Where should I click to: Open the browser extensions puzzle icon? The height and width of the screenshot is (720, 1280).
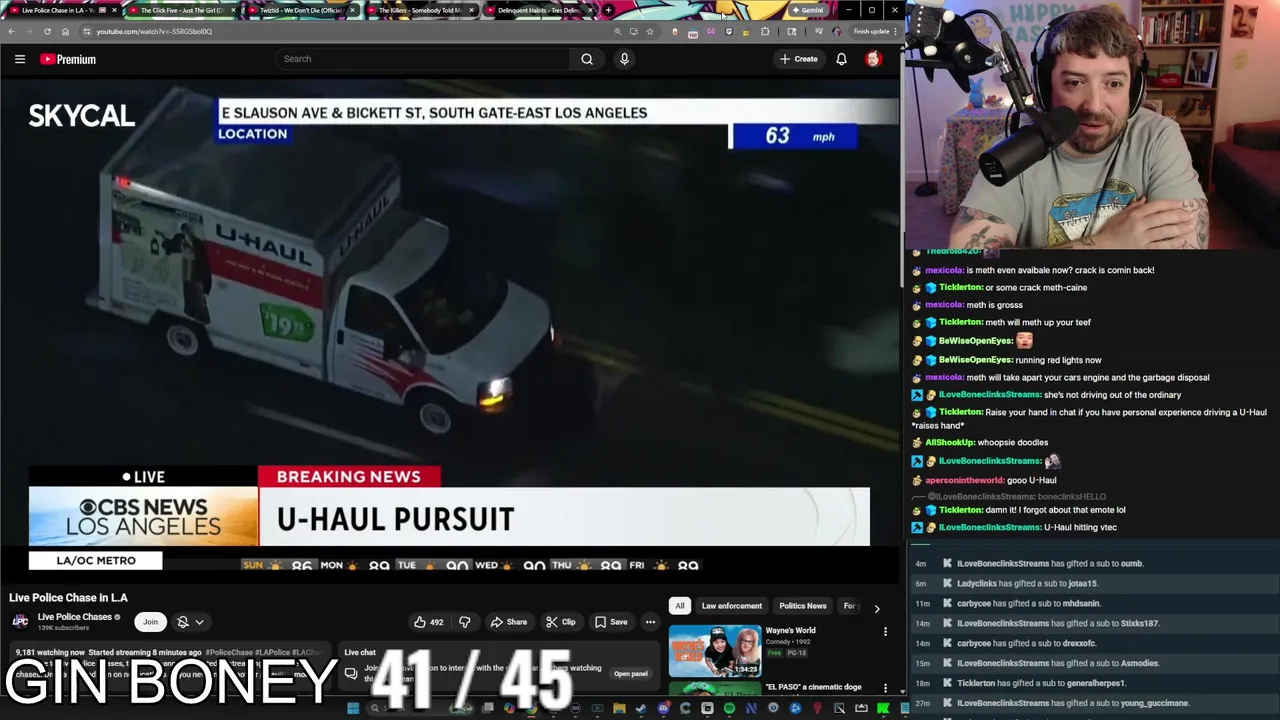click(765, 31)
